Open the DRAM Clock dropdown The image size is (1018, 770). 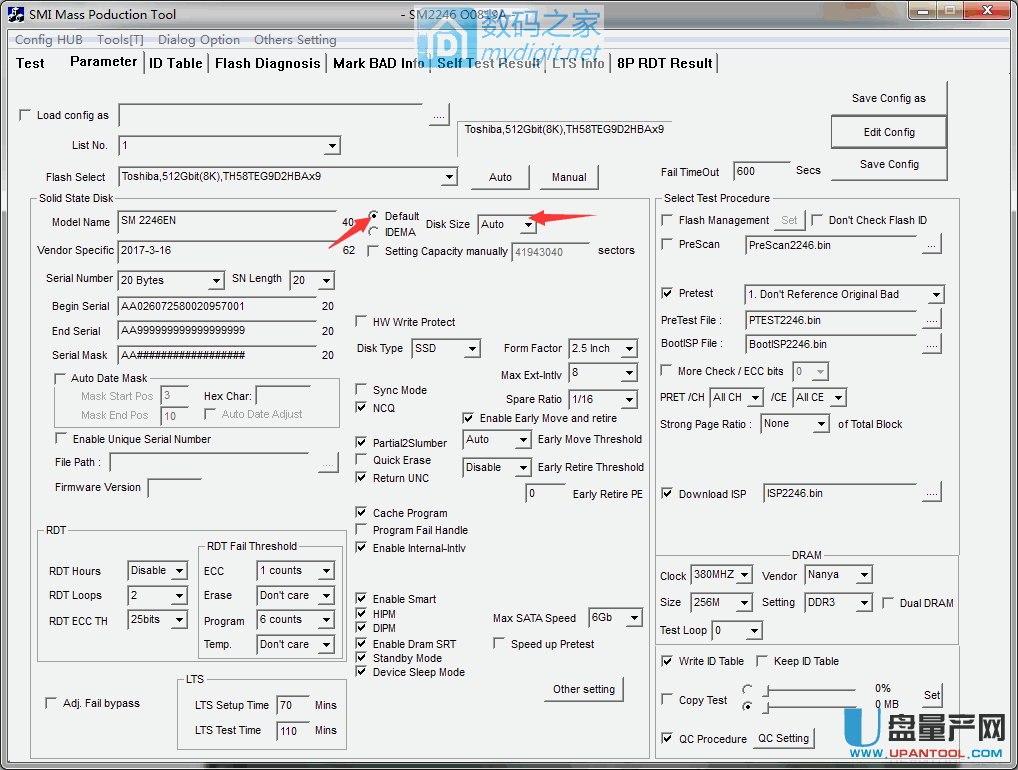coord(742,575)
